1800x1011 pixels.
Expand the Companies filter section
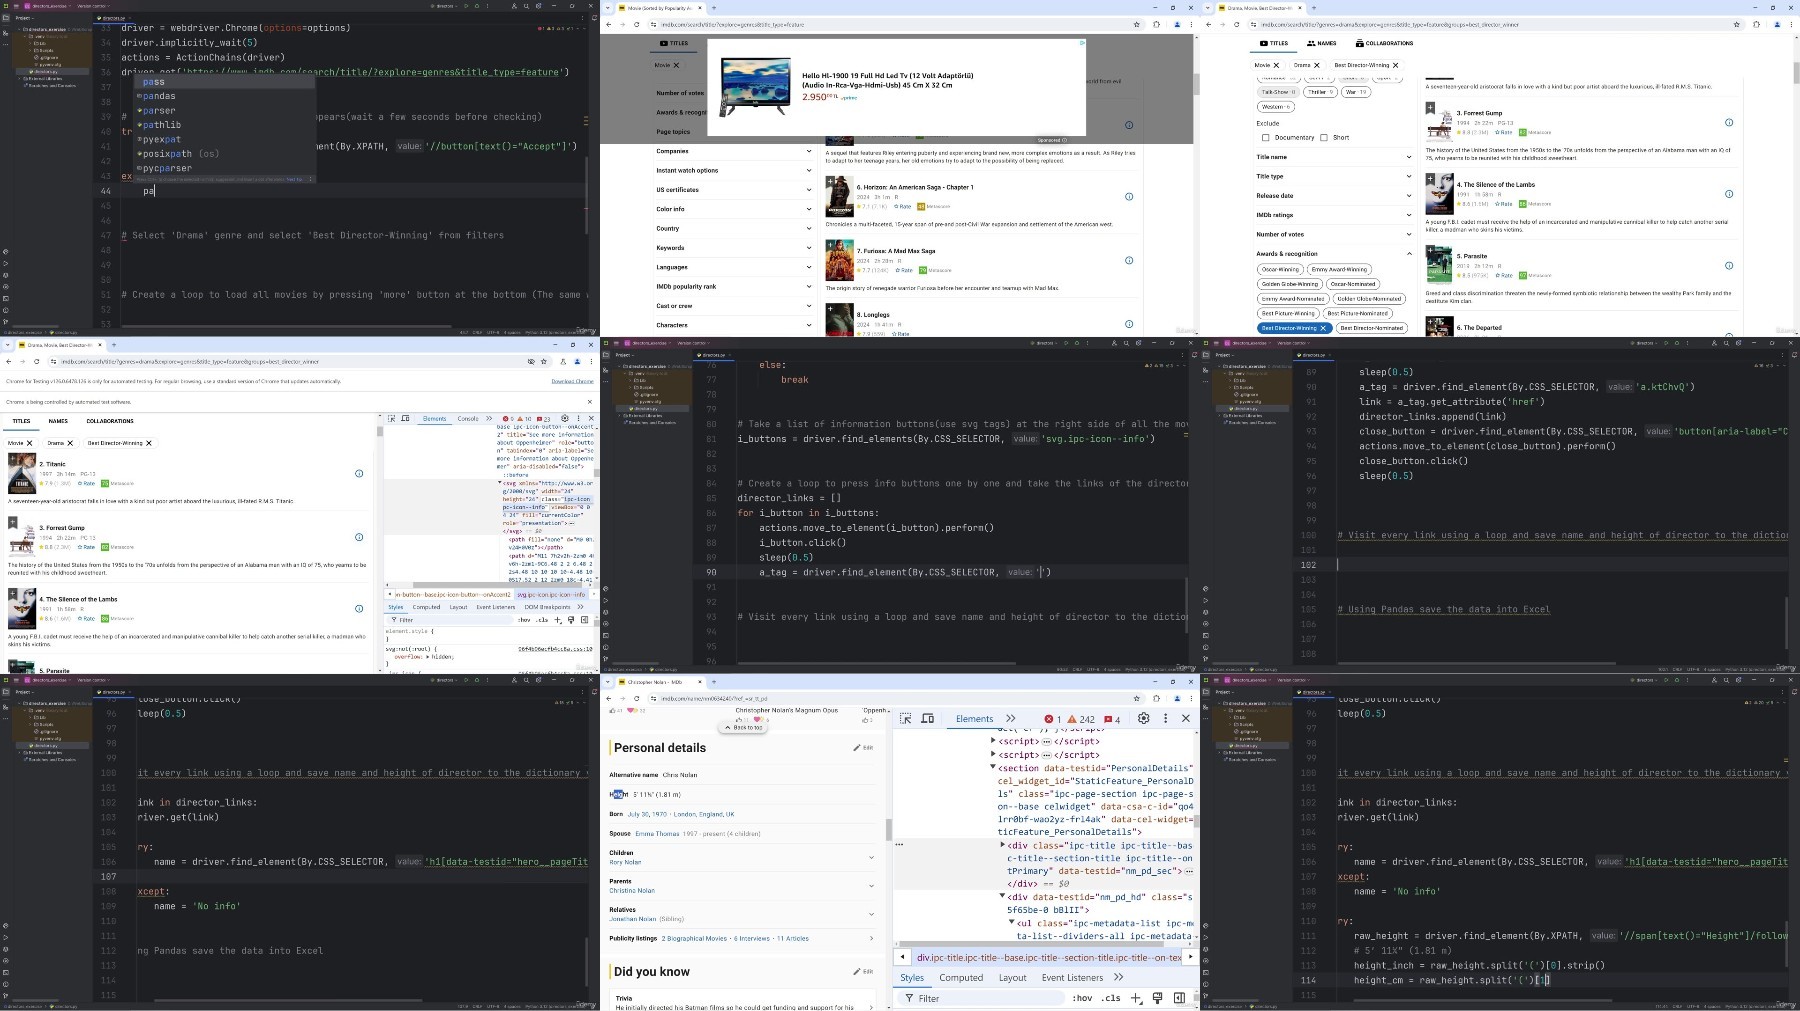pos(733,151)
